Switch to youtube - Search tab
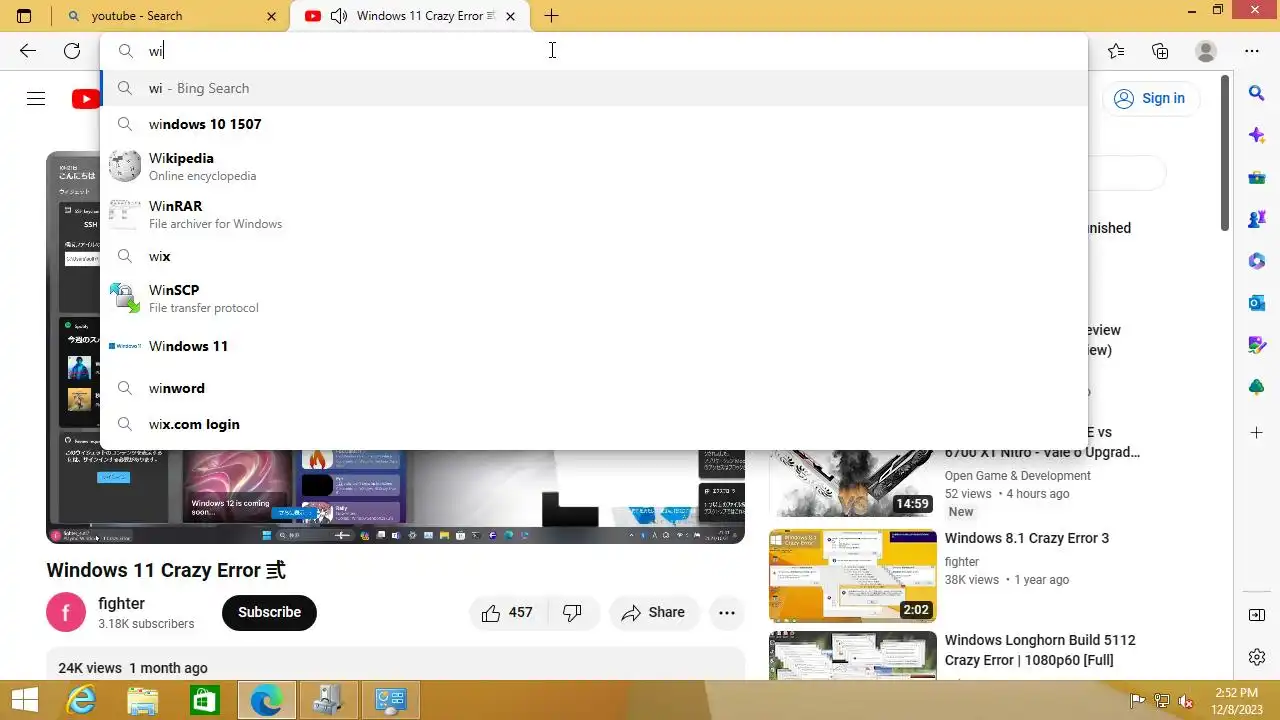 pos(170,16)
